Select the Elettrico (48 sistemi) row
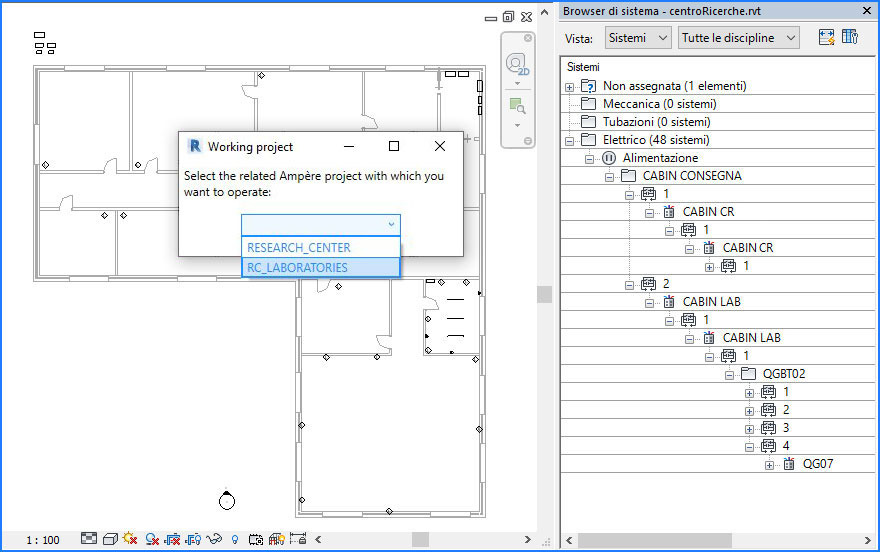880x552 pixels. [x=718, y=140]
